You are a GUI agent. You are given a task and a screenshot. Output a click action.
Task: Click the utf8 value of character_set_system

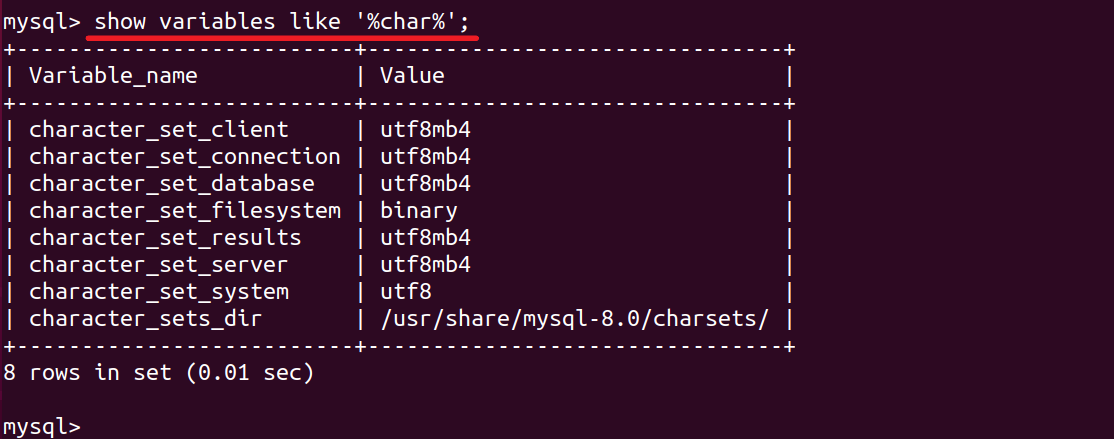pyautogui.click(x=405, y=291)
